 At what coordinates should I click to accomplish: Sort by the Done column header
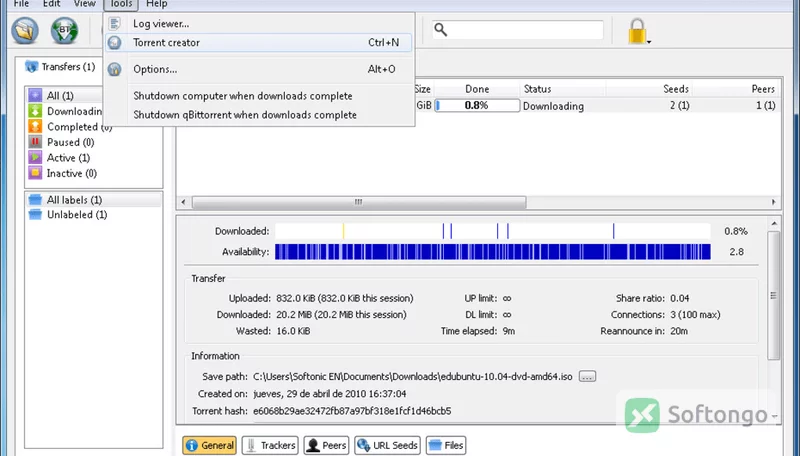click(x=477, y=89)
